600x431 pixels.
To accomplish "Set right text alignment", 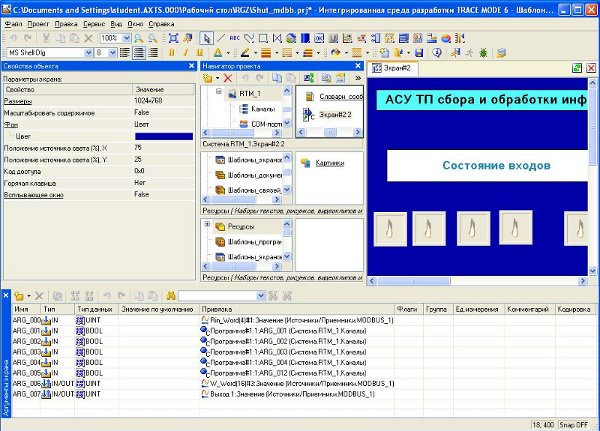I will click(153, 53).
